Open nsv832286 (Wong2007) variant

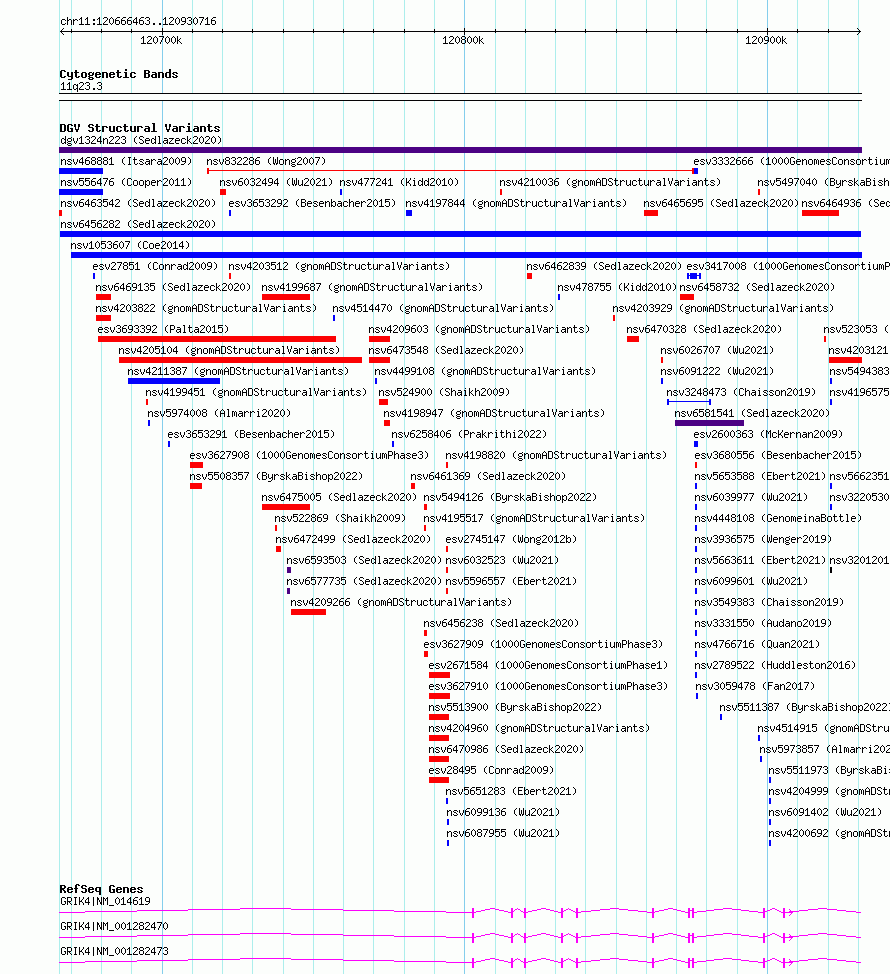coord(266,162)
